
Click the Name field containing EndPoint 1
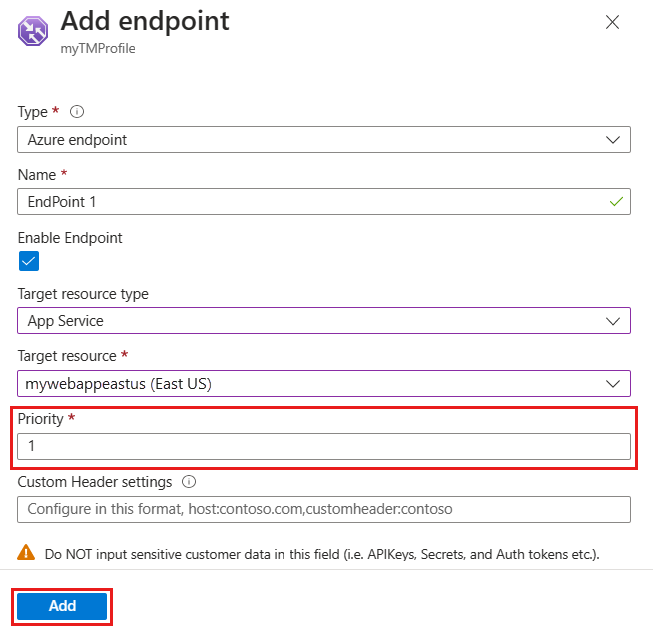(x=310, y=201)
